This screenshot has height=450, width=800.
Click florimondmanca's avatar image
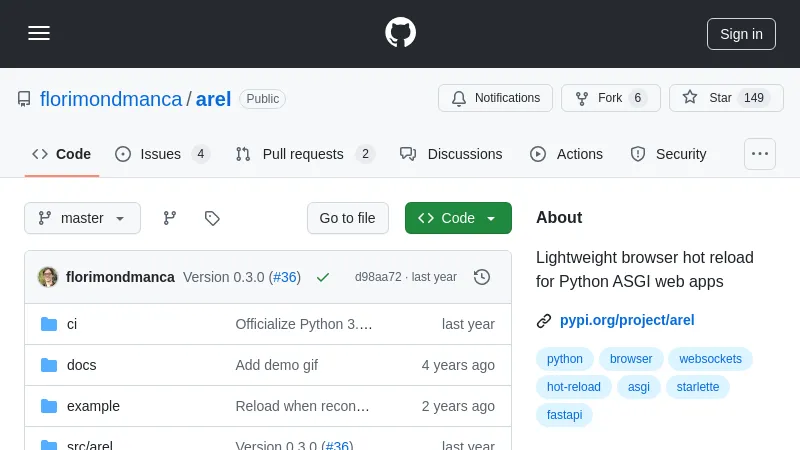pos(48,277)
